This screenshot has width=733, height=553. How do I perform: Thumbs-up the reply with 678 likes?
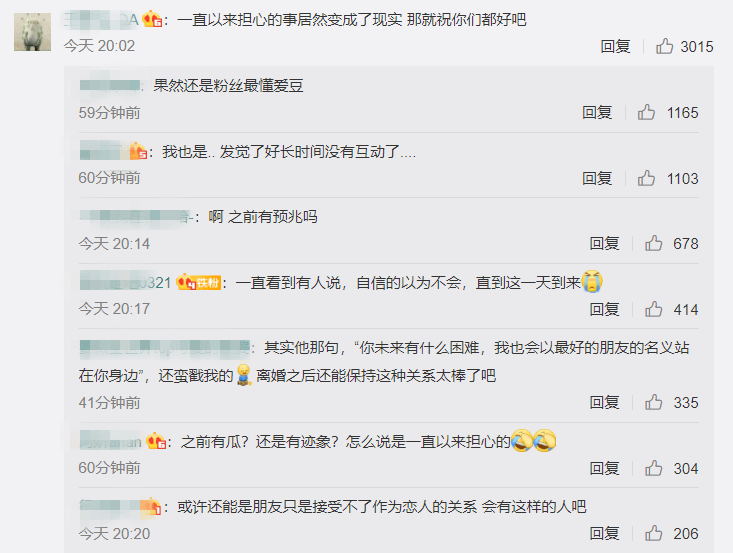pyautogui.click(x=654, y=243)
